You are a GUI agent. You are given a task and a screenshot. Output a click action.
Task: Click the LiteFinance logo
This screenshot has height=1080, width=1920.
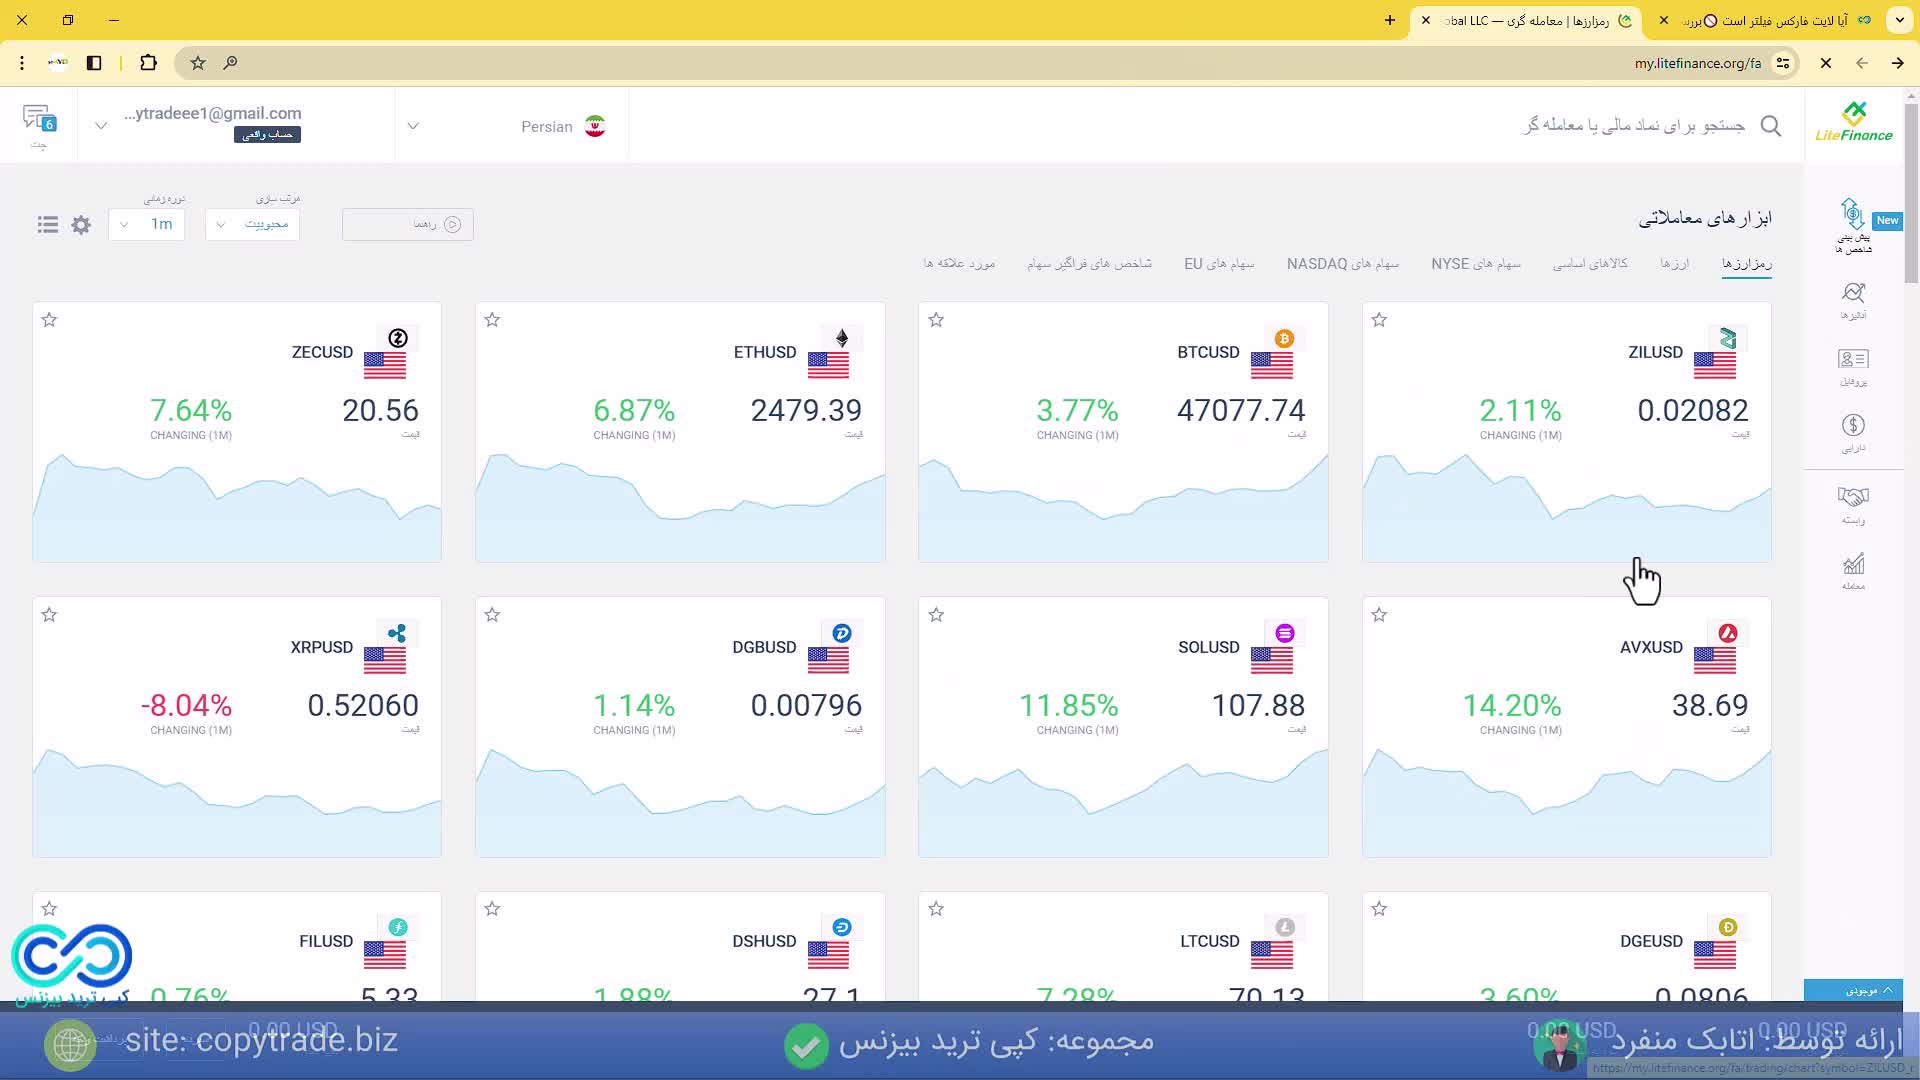(1855, 120)
